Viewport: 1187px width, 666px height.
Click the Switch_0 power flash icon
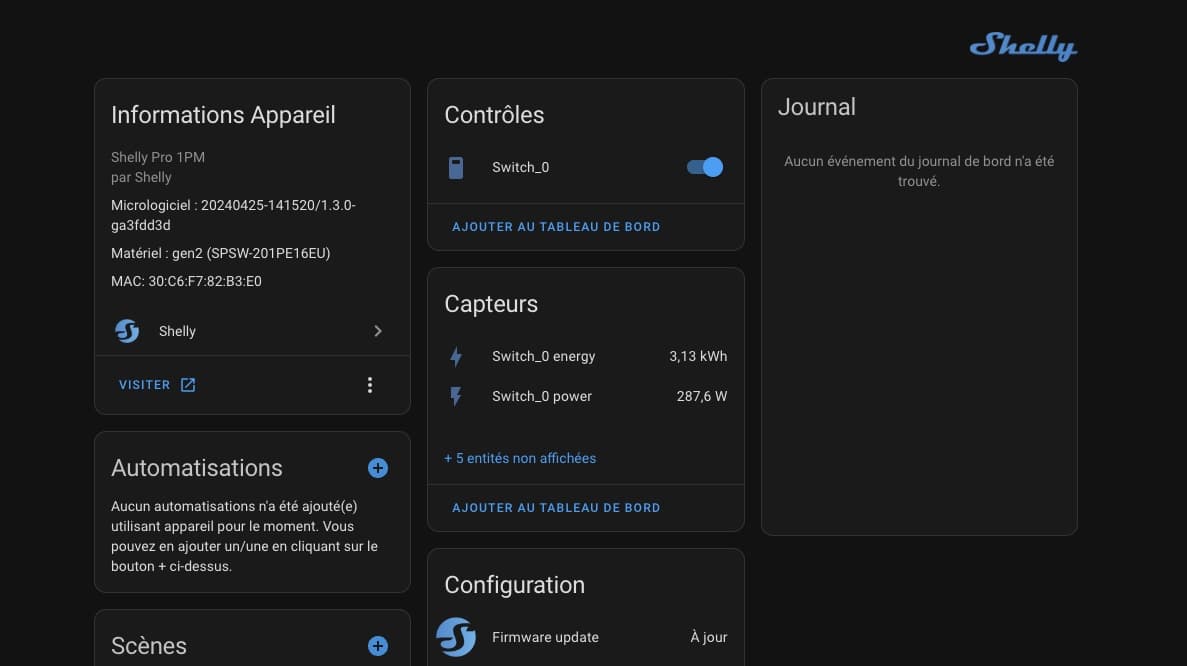click(456, 396)
